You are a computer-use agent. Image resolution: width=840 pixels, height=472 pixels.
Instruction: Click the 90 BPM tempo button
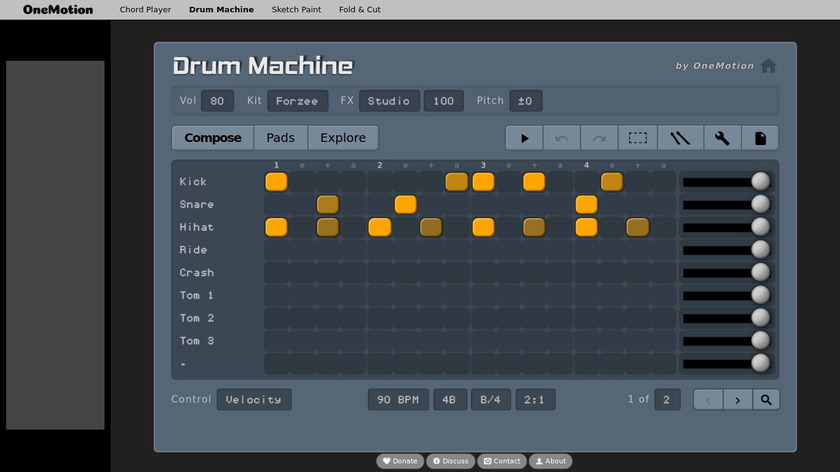(x=398, y=400)
